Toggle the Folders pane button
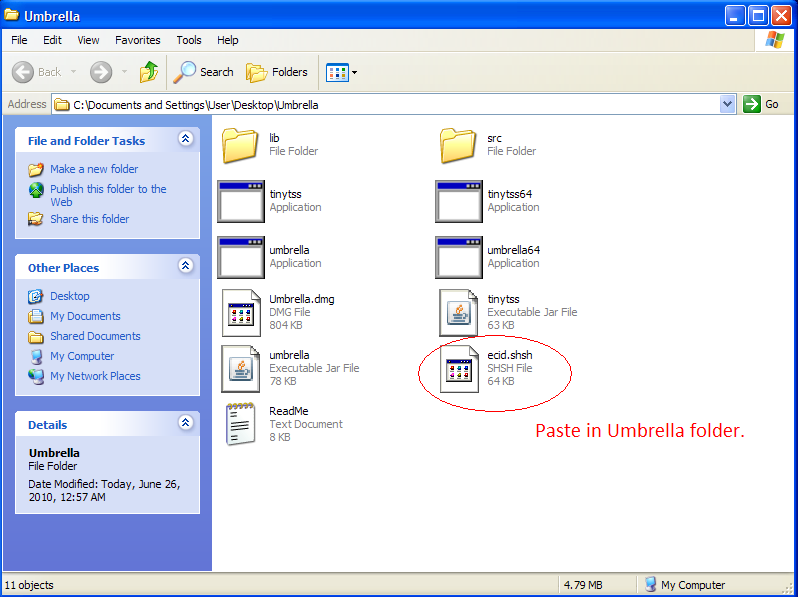The image size is (798, 597). click(277, 72)
